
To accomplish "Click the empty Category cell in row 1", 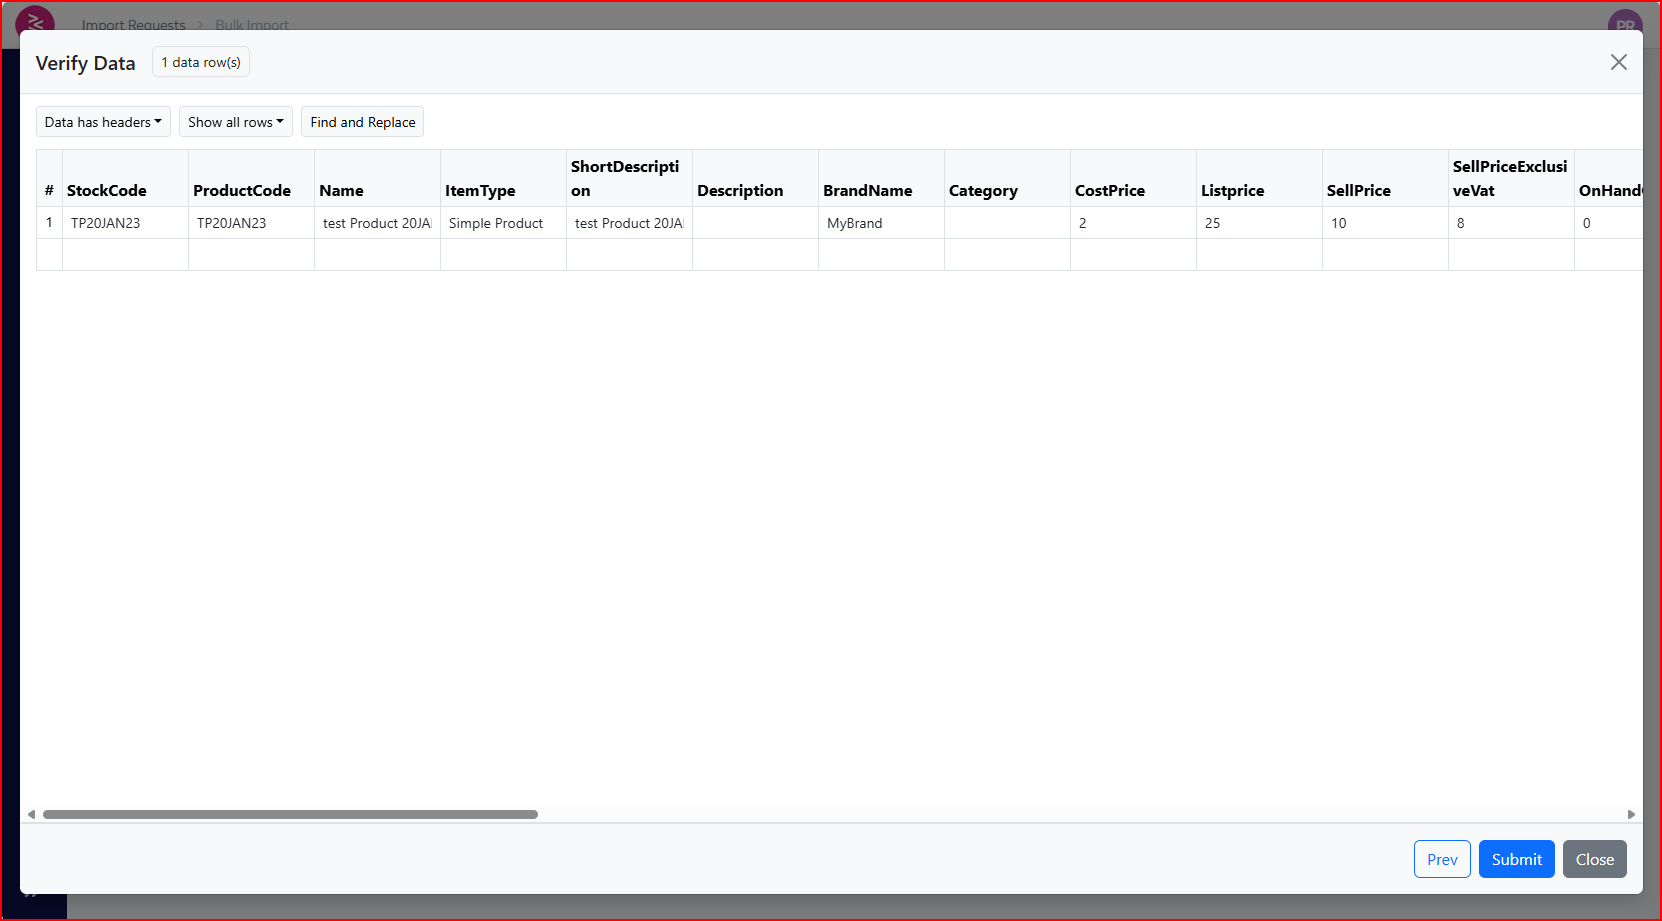I will coord(1006,223).
